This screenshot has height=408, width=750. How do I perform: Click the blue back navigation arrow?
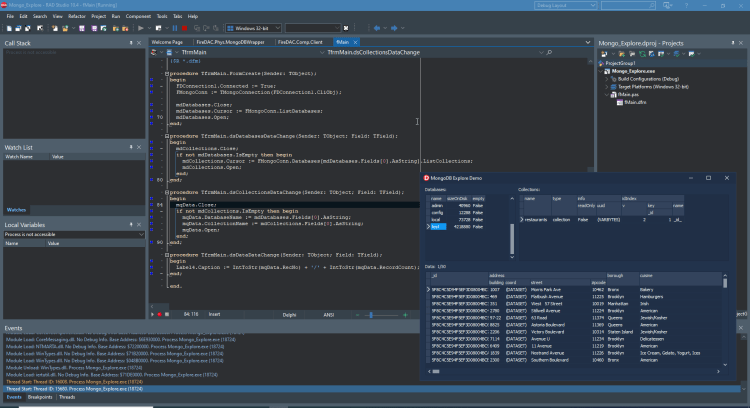(377, 28)
